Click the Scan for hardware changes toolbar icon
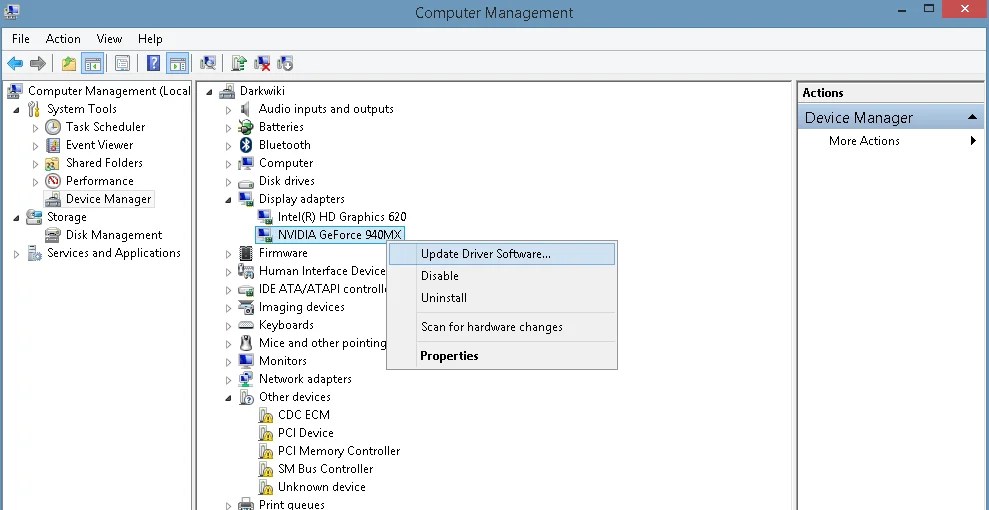This screenshot has width=989, height=510. 208,63
